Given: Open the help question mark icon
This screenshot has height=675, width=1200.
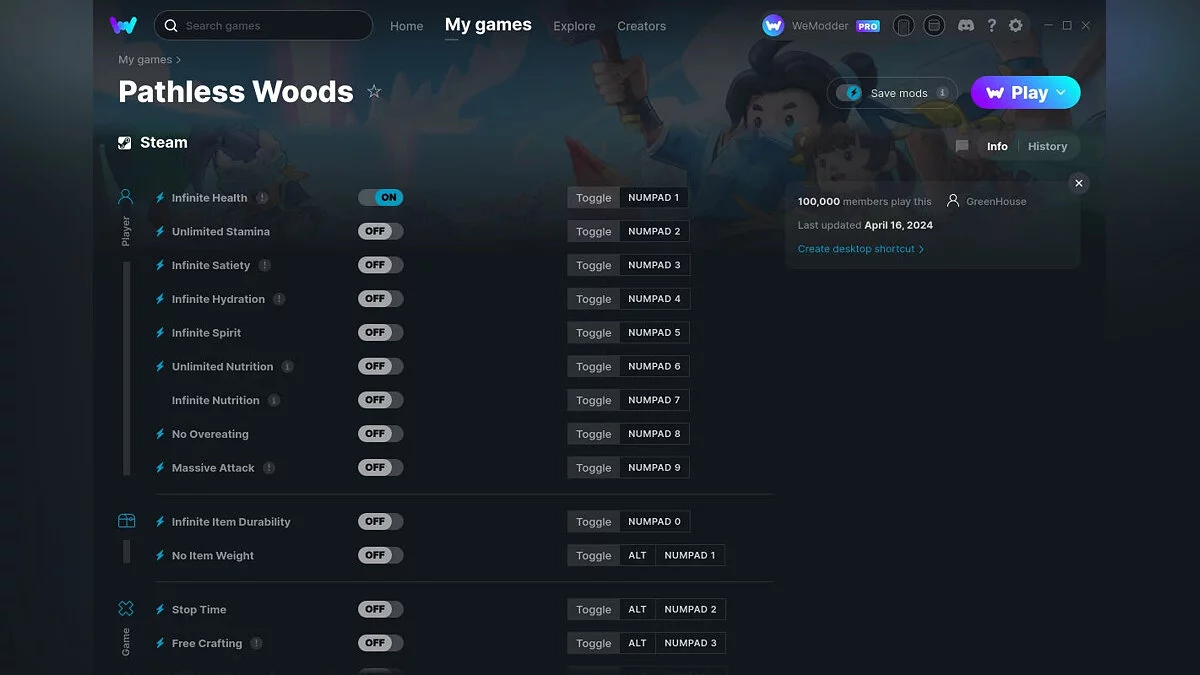Looking at the screenshot, I should click(x=991, y=26).
